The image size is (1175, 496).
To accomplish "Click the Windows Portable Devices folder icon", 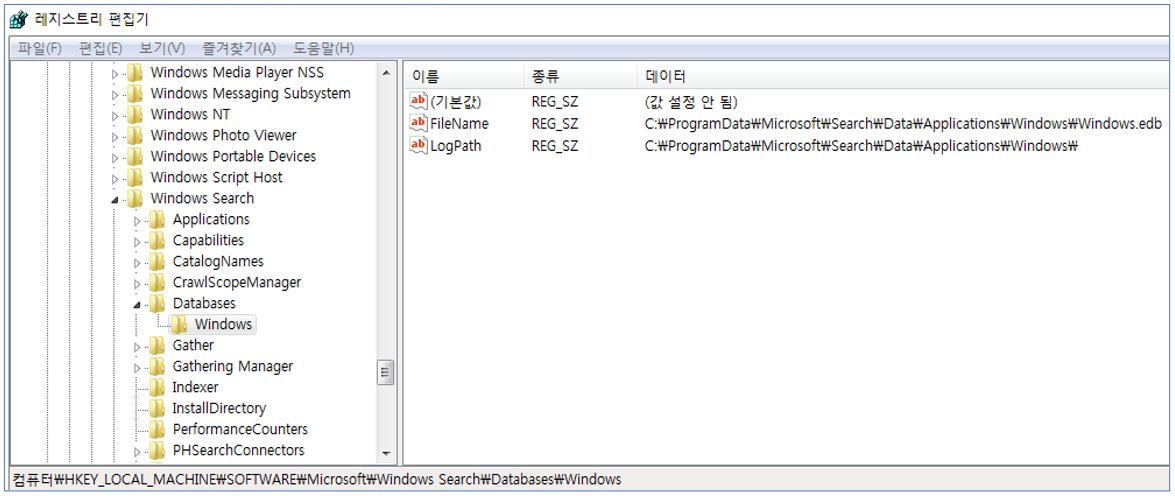I will pos(134,157).
